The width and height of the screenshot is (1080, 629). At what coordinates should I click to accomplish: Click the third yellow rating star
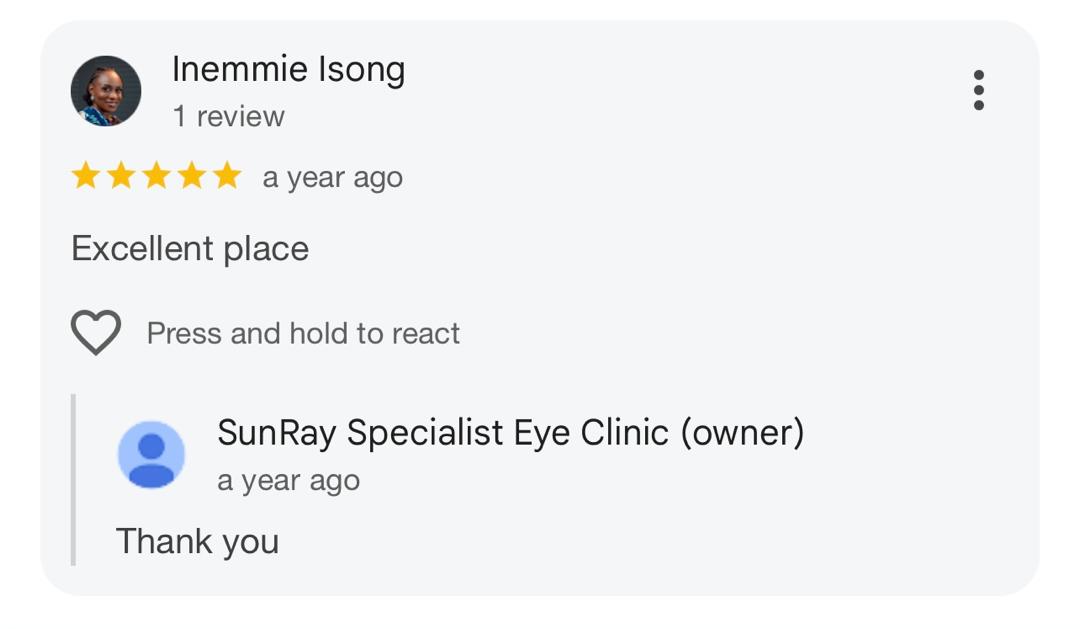(x=156, y=176)
